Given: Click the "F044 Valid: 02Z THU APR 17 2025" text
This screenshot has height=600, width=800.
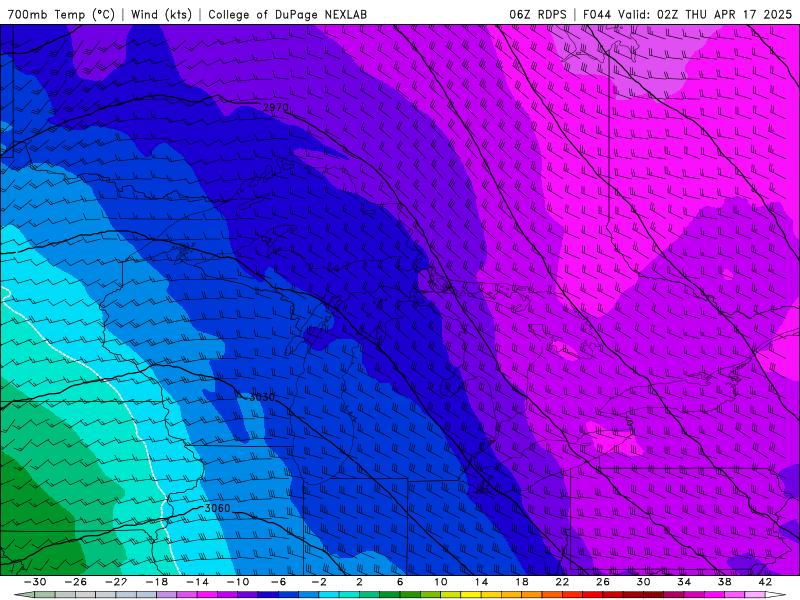Looking at the screenshot, I should (687, 14).
